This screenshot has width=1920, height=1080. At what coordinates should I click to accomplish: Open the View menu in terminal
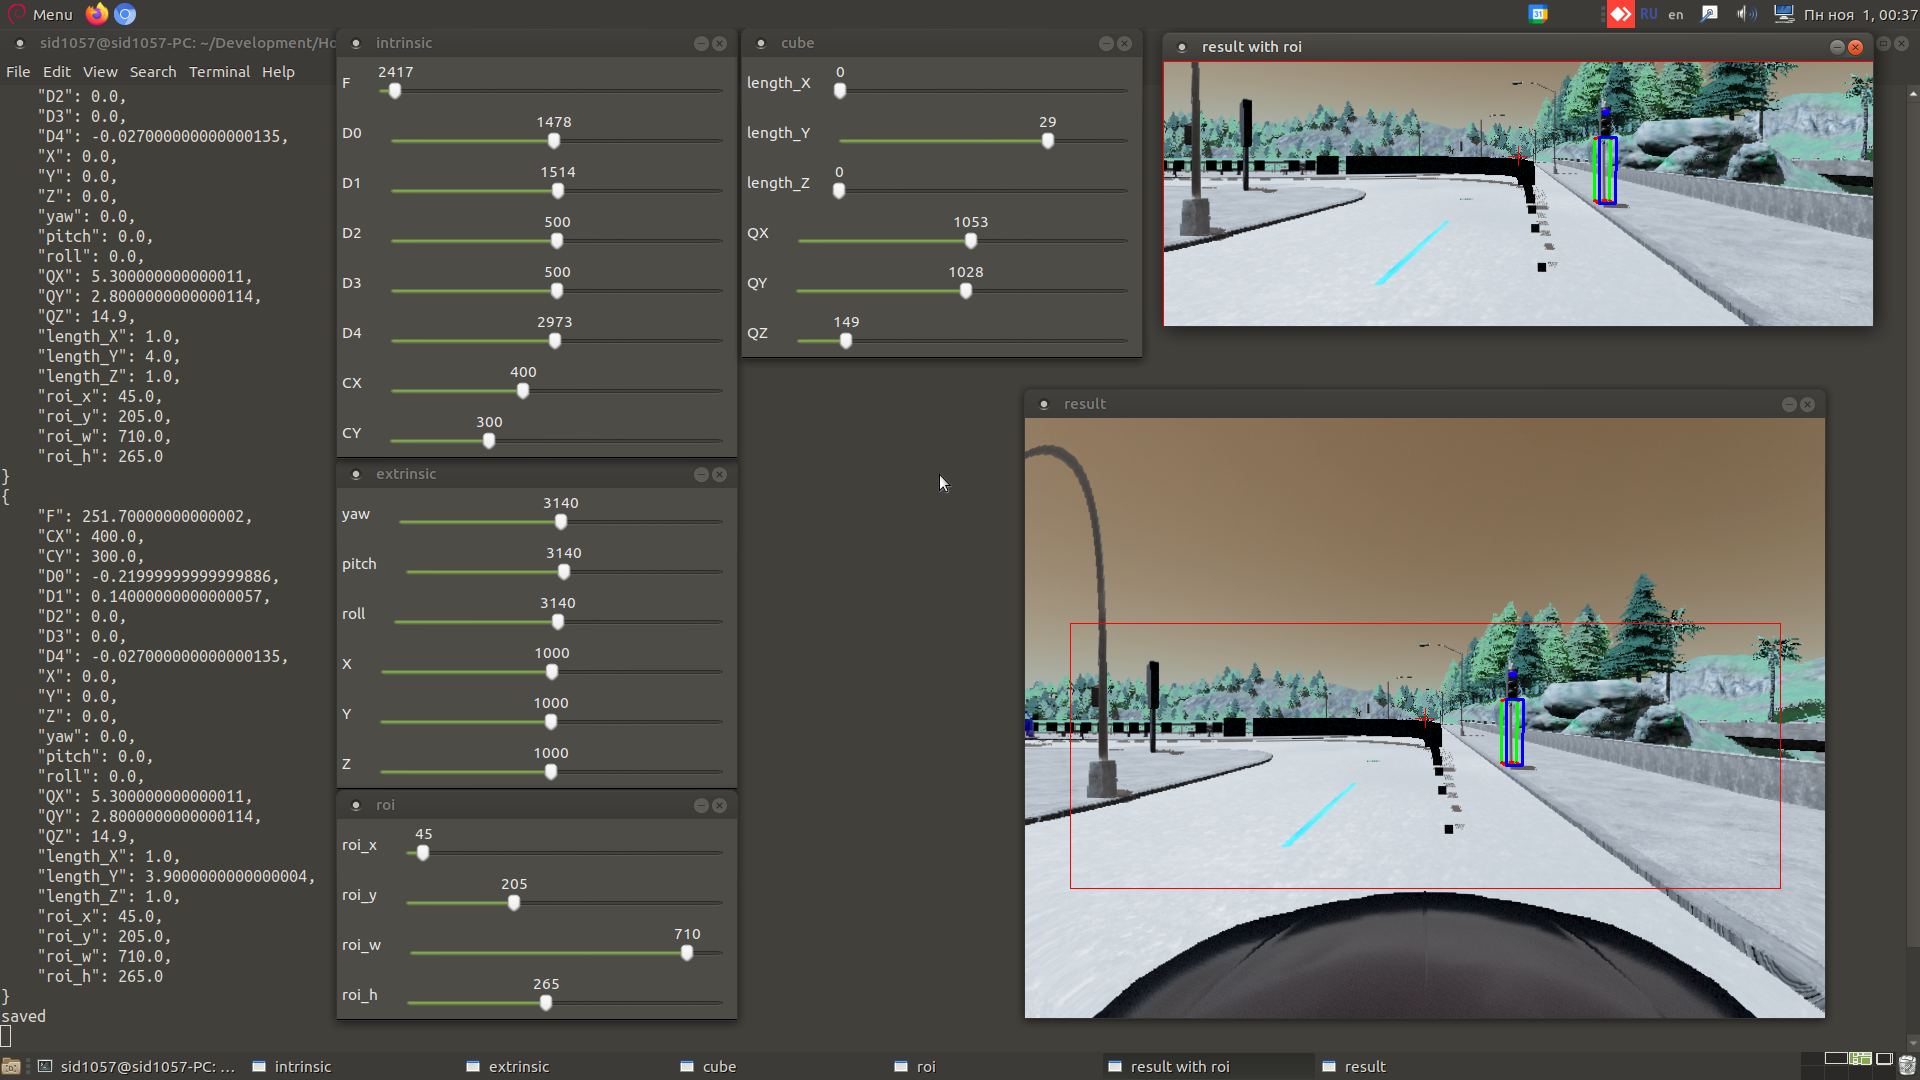tap(100, 72)
